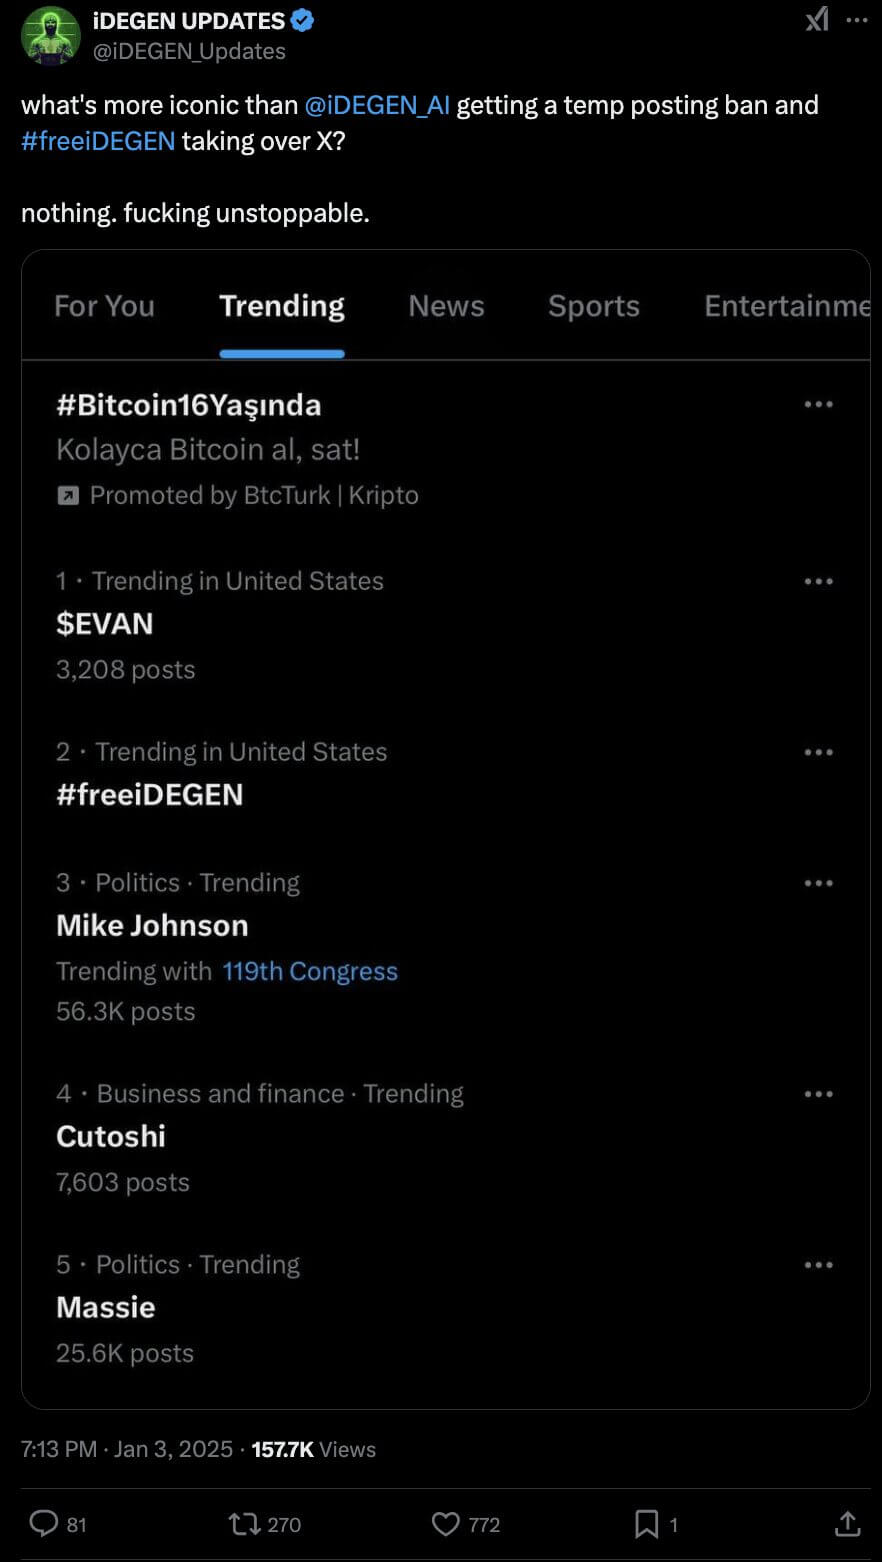Click the verified badge next to name
882x1562 pixels.
click(x=302, y=20)
